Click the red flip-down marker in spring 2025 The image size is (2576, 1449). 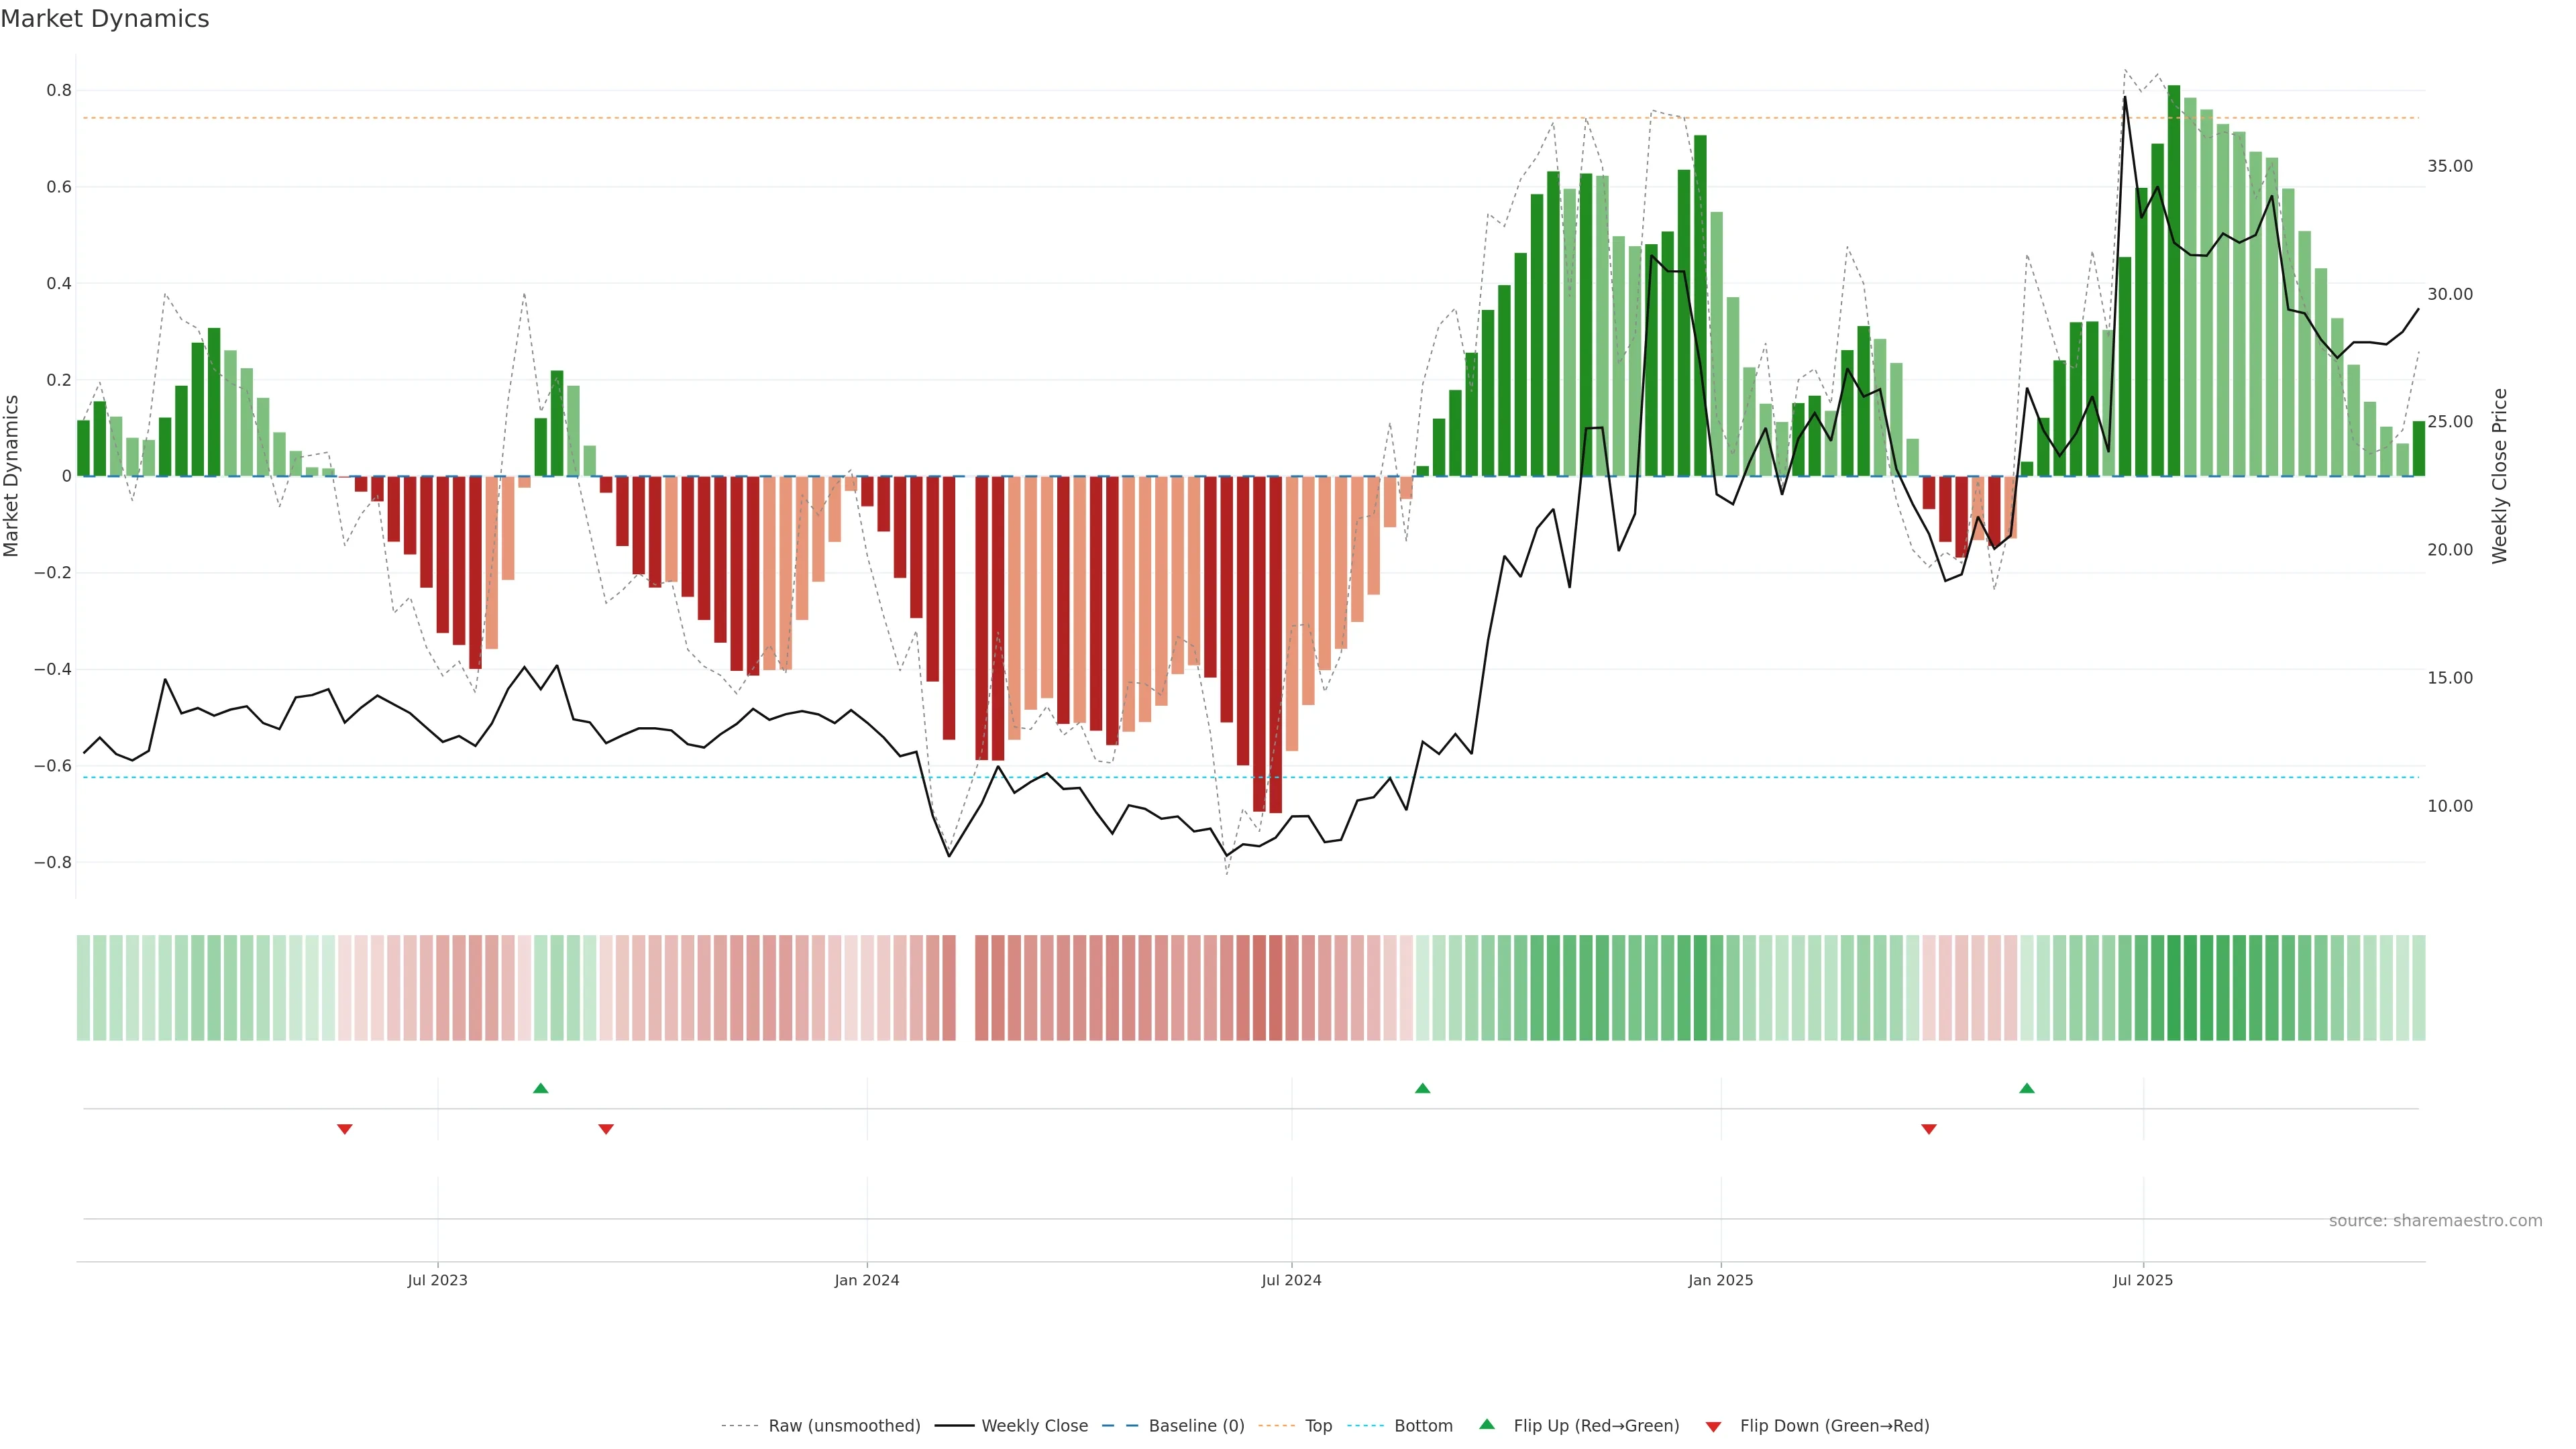click(x=1929, y=1129)
